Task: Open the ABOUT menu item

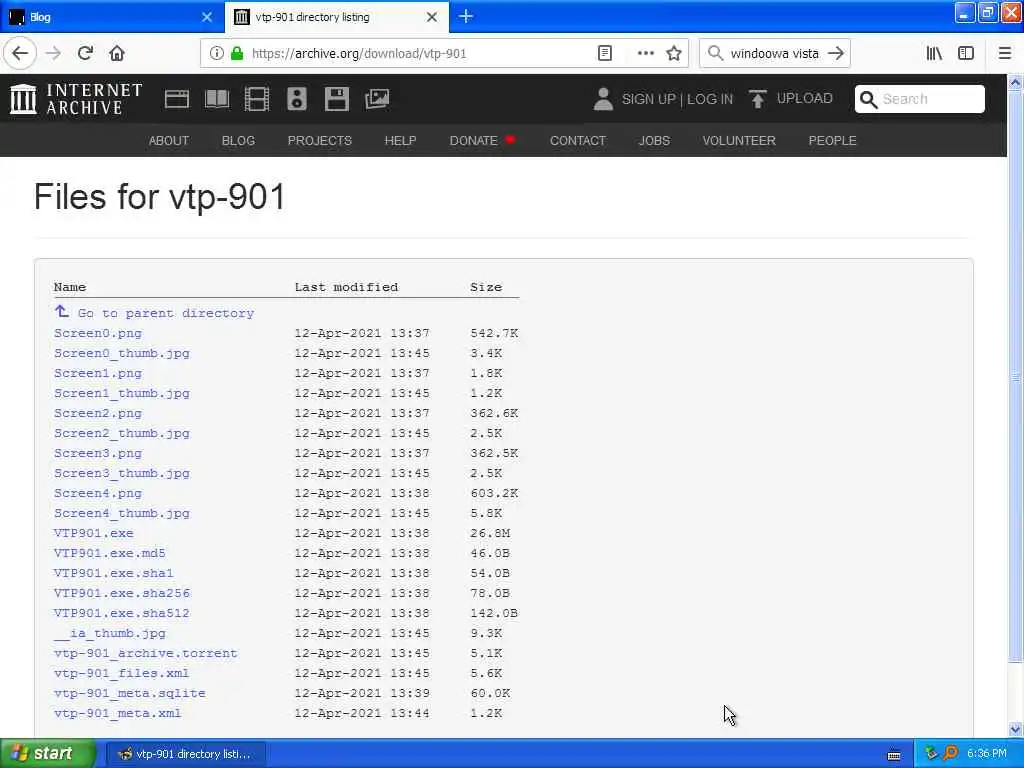Action: click(168, 140)
